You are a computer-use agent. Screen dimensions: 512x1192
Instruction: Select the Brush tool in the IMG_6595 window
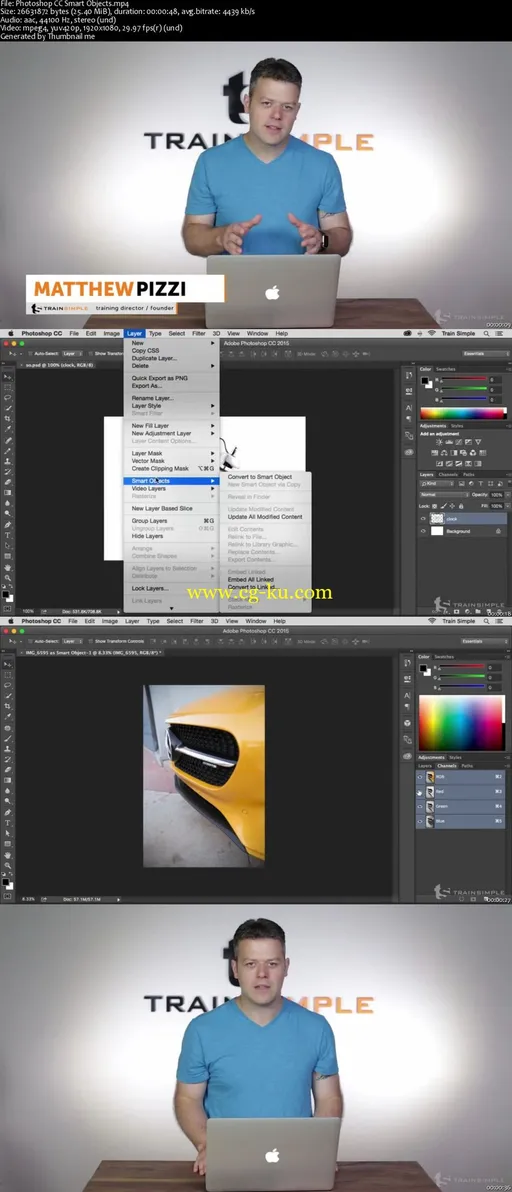coord(8,738)
